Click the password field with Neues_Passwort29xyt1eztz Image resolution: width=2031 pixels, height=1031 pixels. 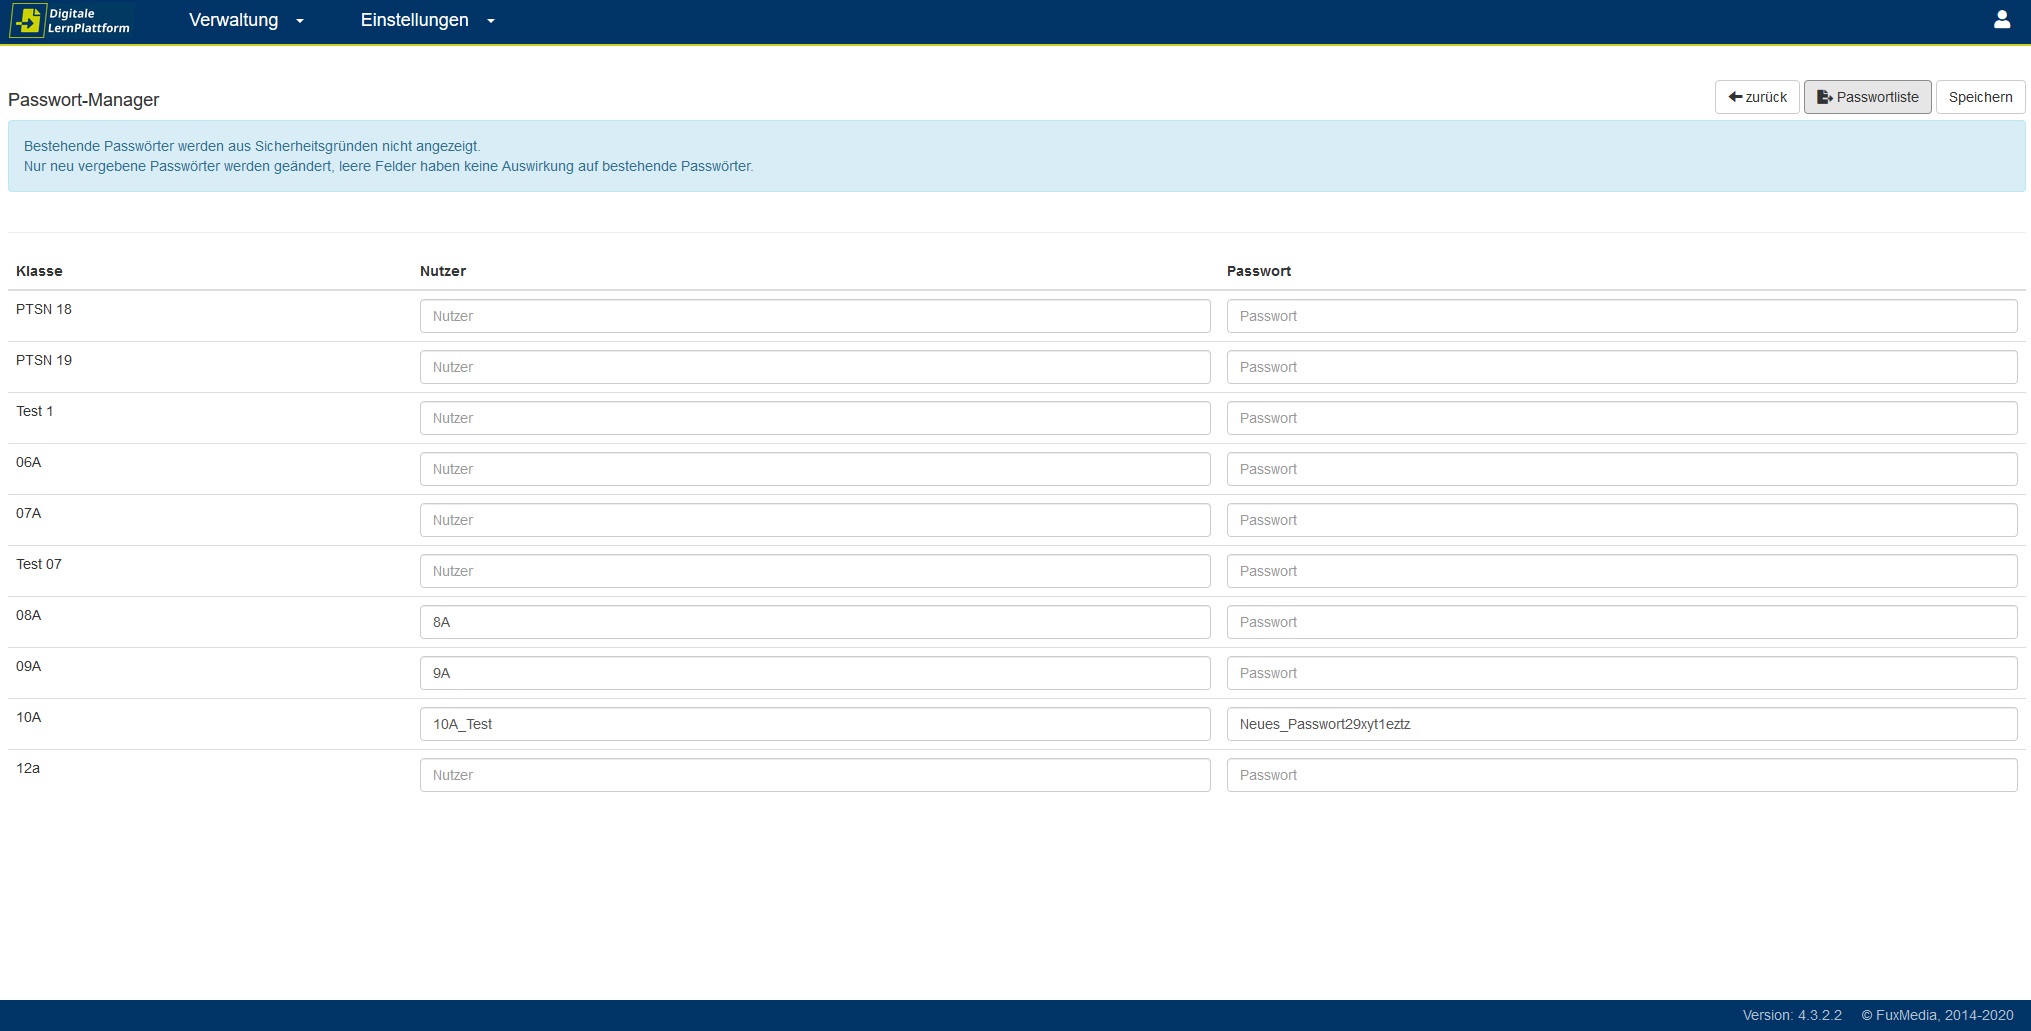coord(1622,724)
